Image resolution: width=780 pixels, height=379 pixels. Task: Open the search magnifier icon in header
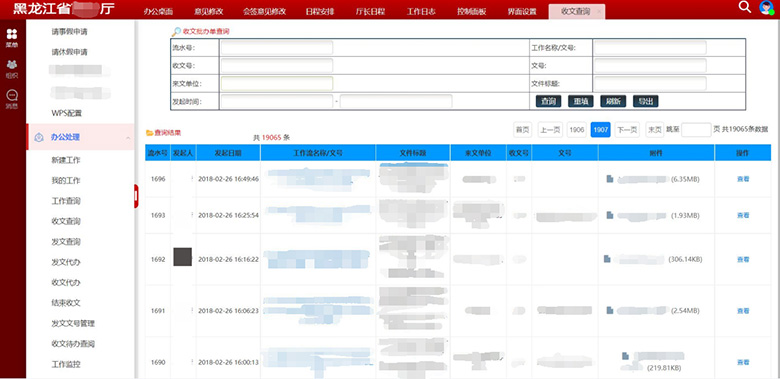[744, 7]
